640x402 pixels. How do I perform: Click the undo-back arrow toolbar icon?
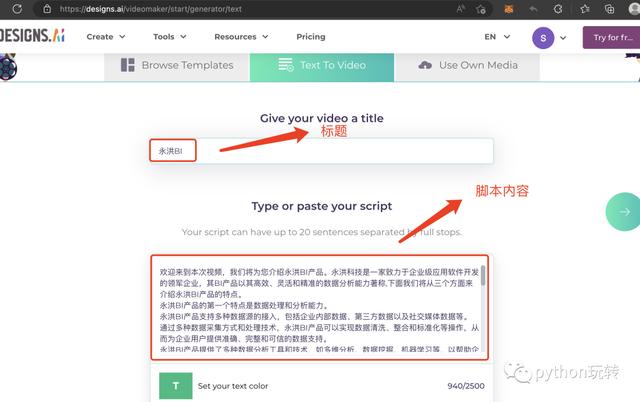[533, 9]
